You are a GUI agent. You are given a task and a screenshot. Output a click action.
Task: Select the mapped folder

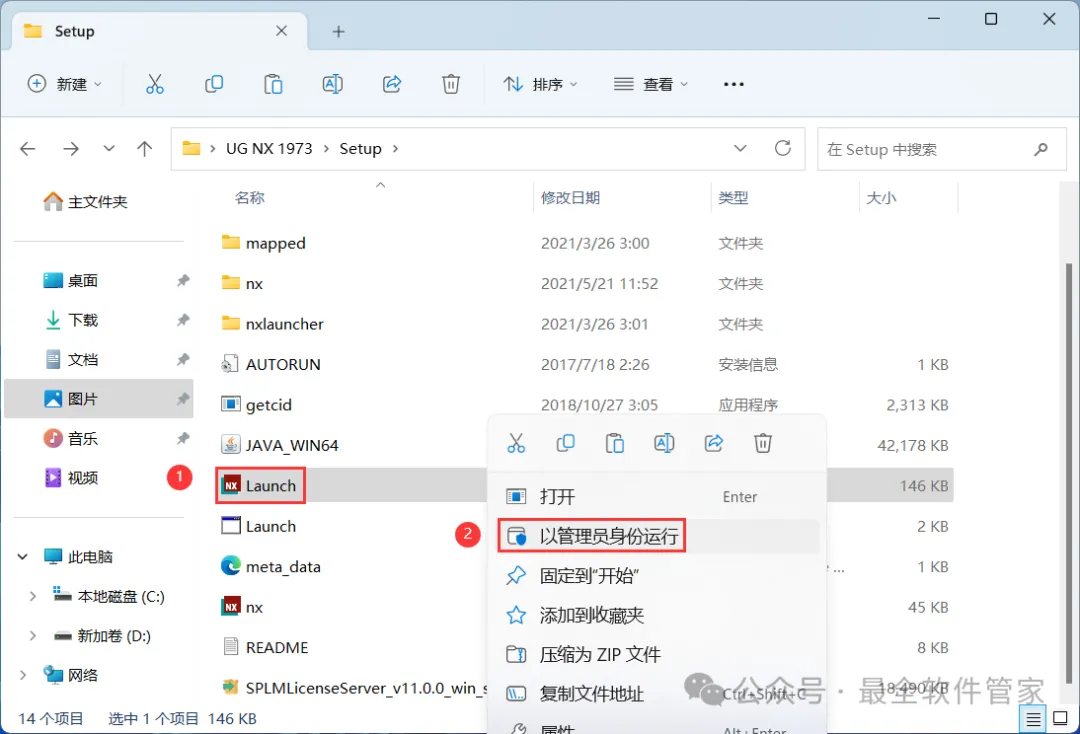(x=264, y=243)
